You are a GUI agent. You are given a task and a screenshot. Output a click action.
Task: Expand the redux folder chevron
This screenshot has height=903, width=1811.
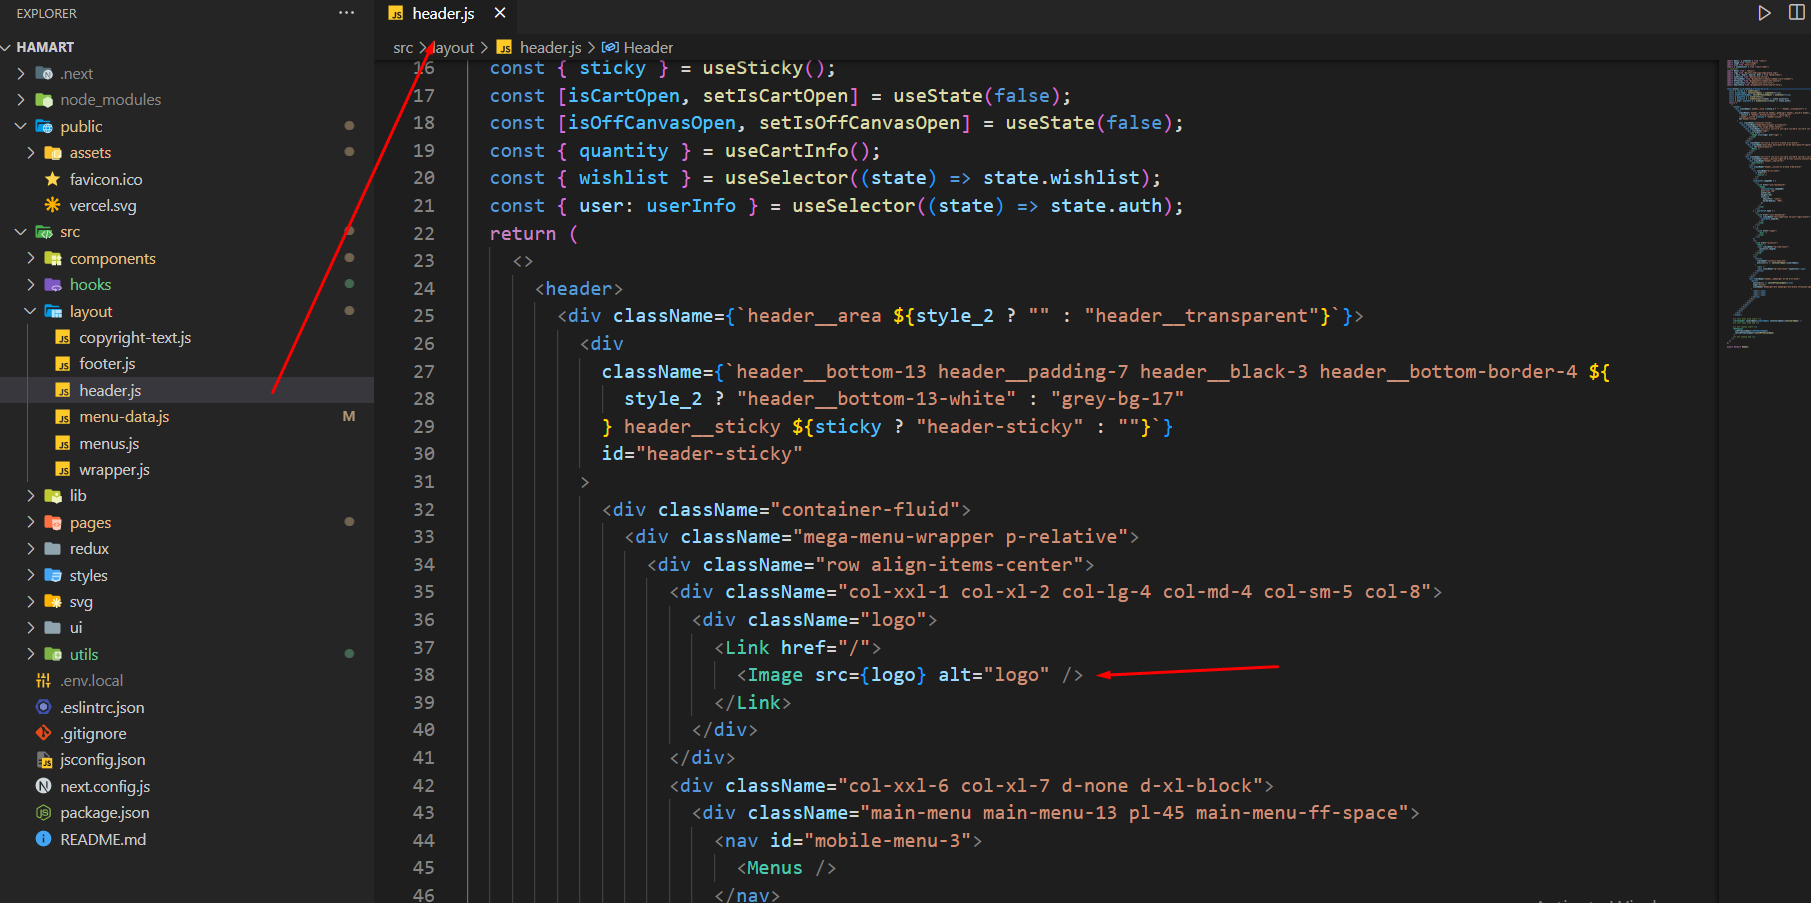(x=31, y=549)
